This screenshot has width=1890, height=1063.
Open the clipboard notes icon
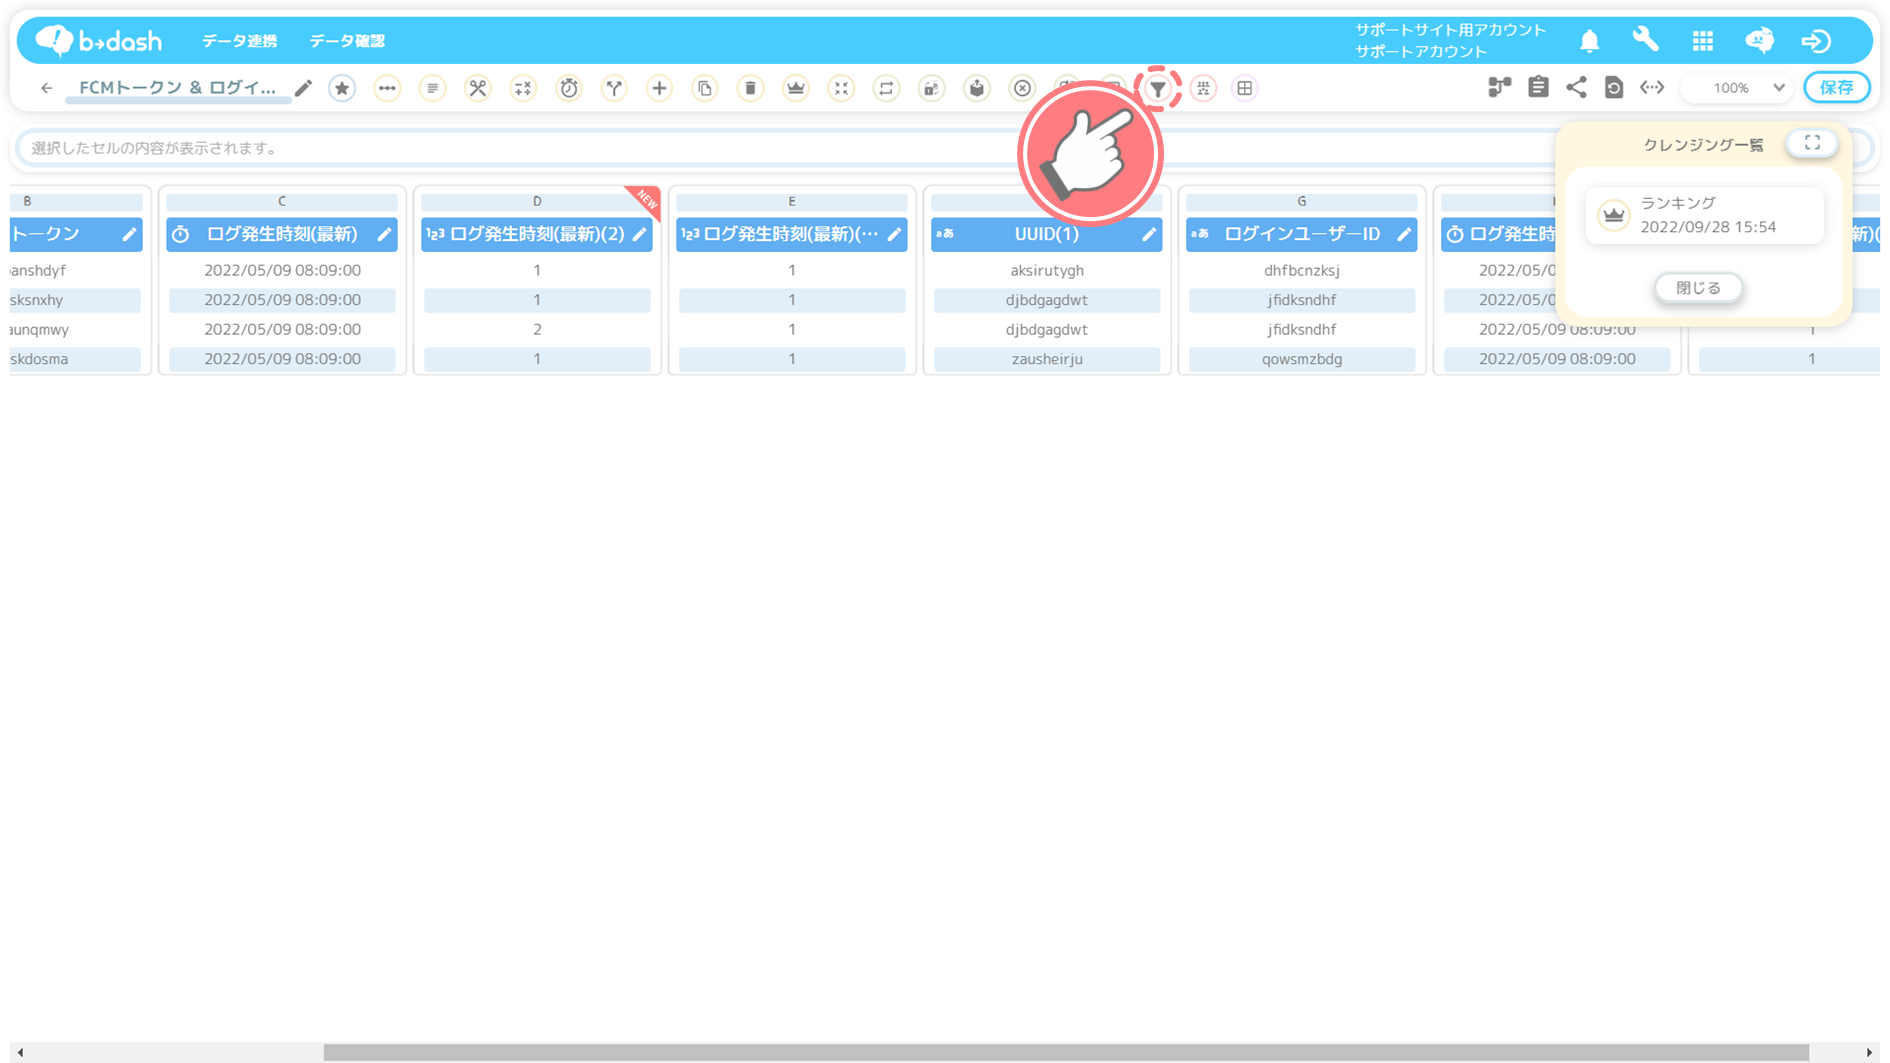coord(1538,87)
